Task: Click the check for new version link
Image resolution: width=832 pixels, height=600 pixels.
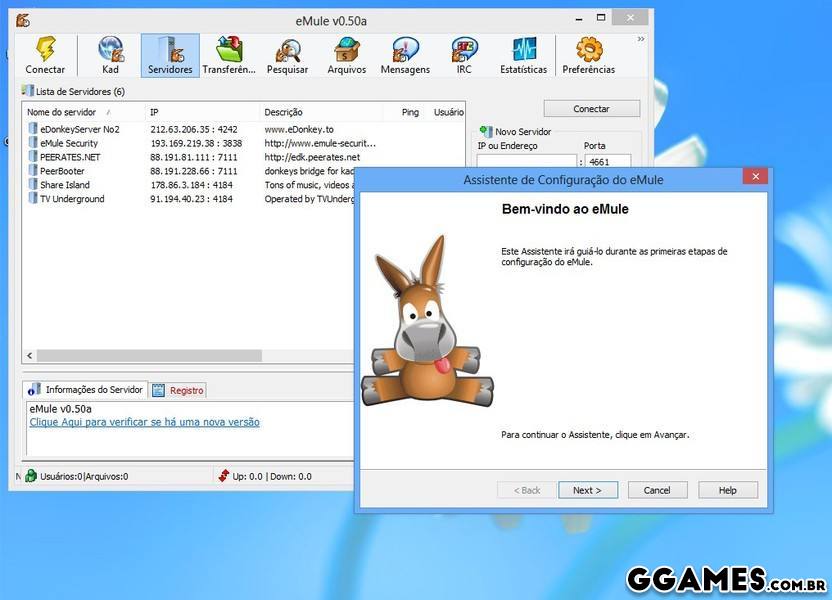Action: [x=144, y=422]
